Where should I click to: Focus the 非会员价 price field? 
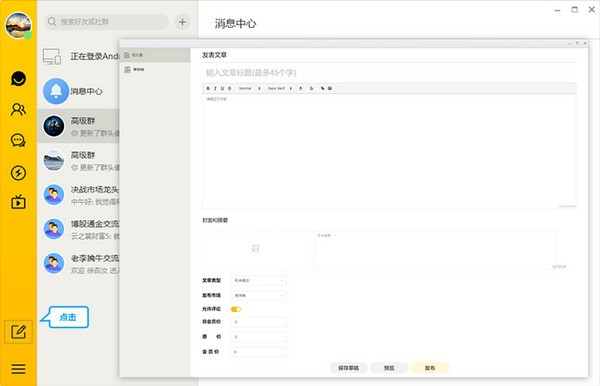pyautogui.click(x=258, y=322)
